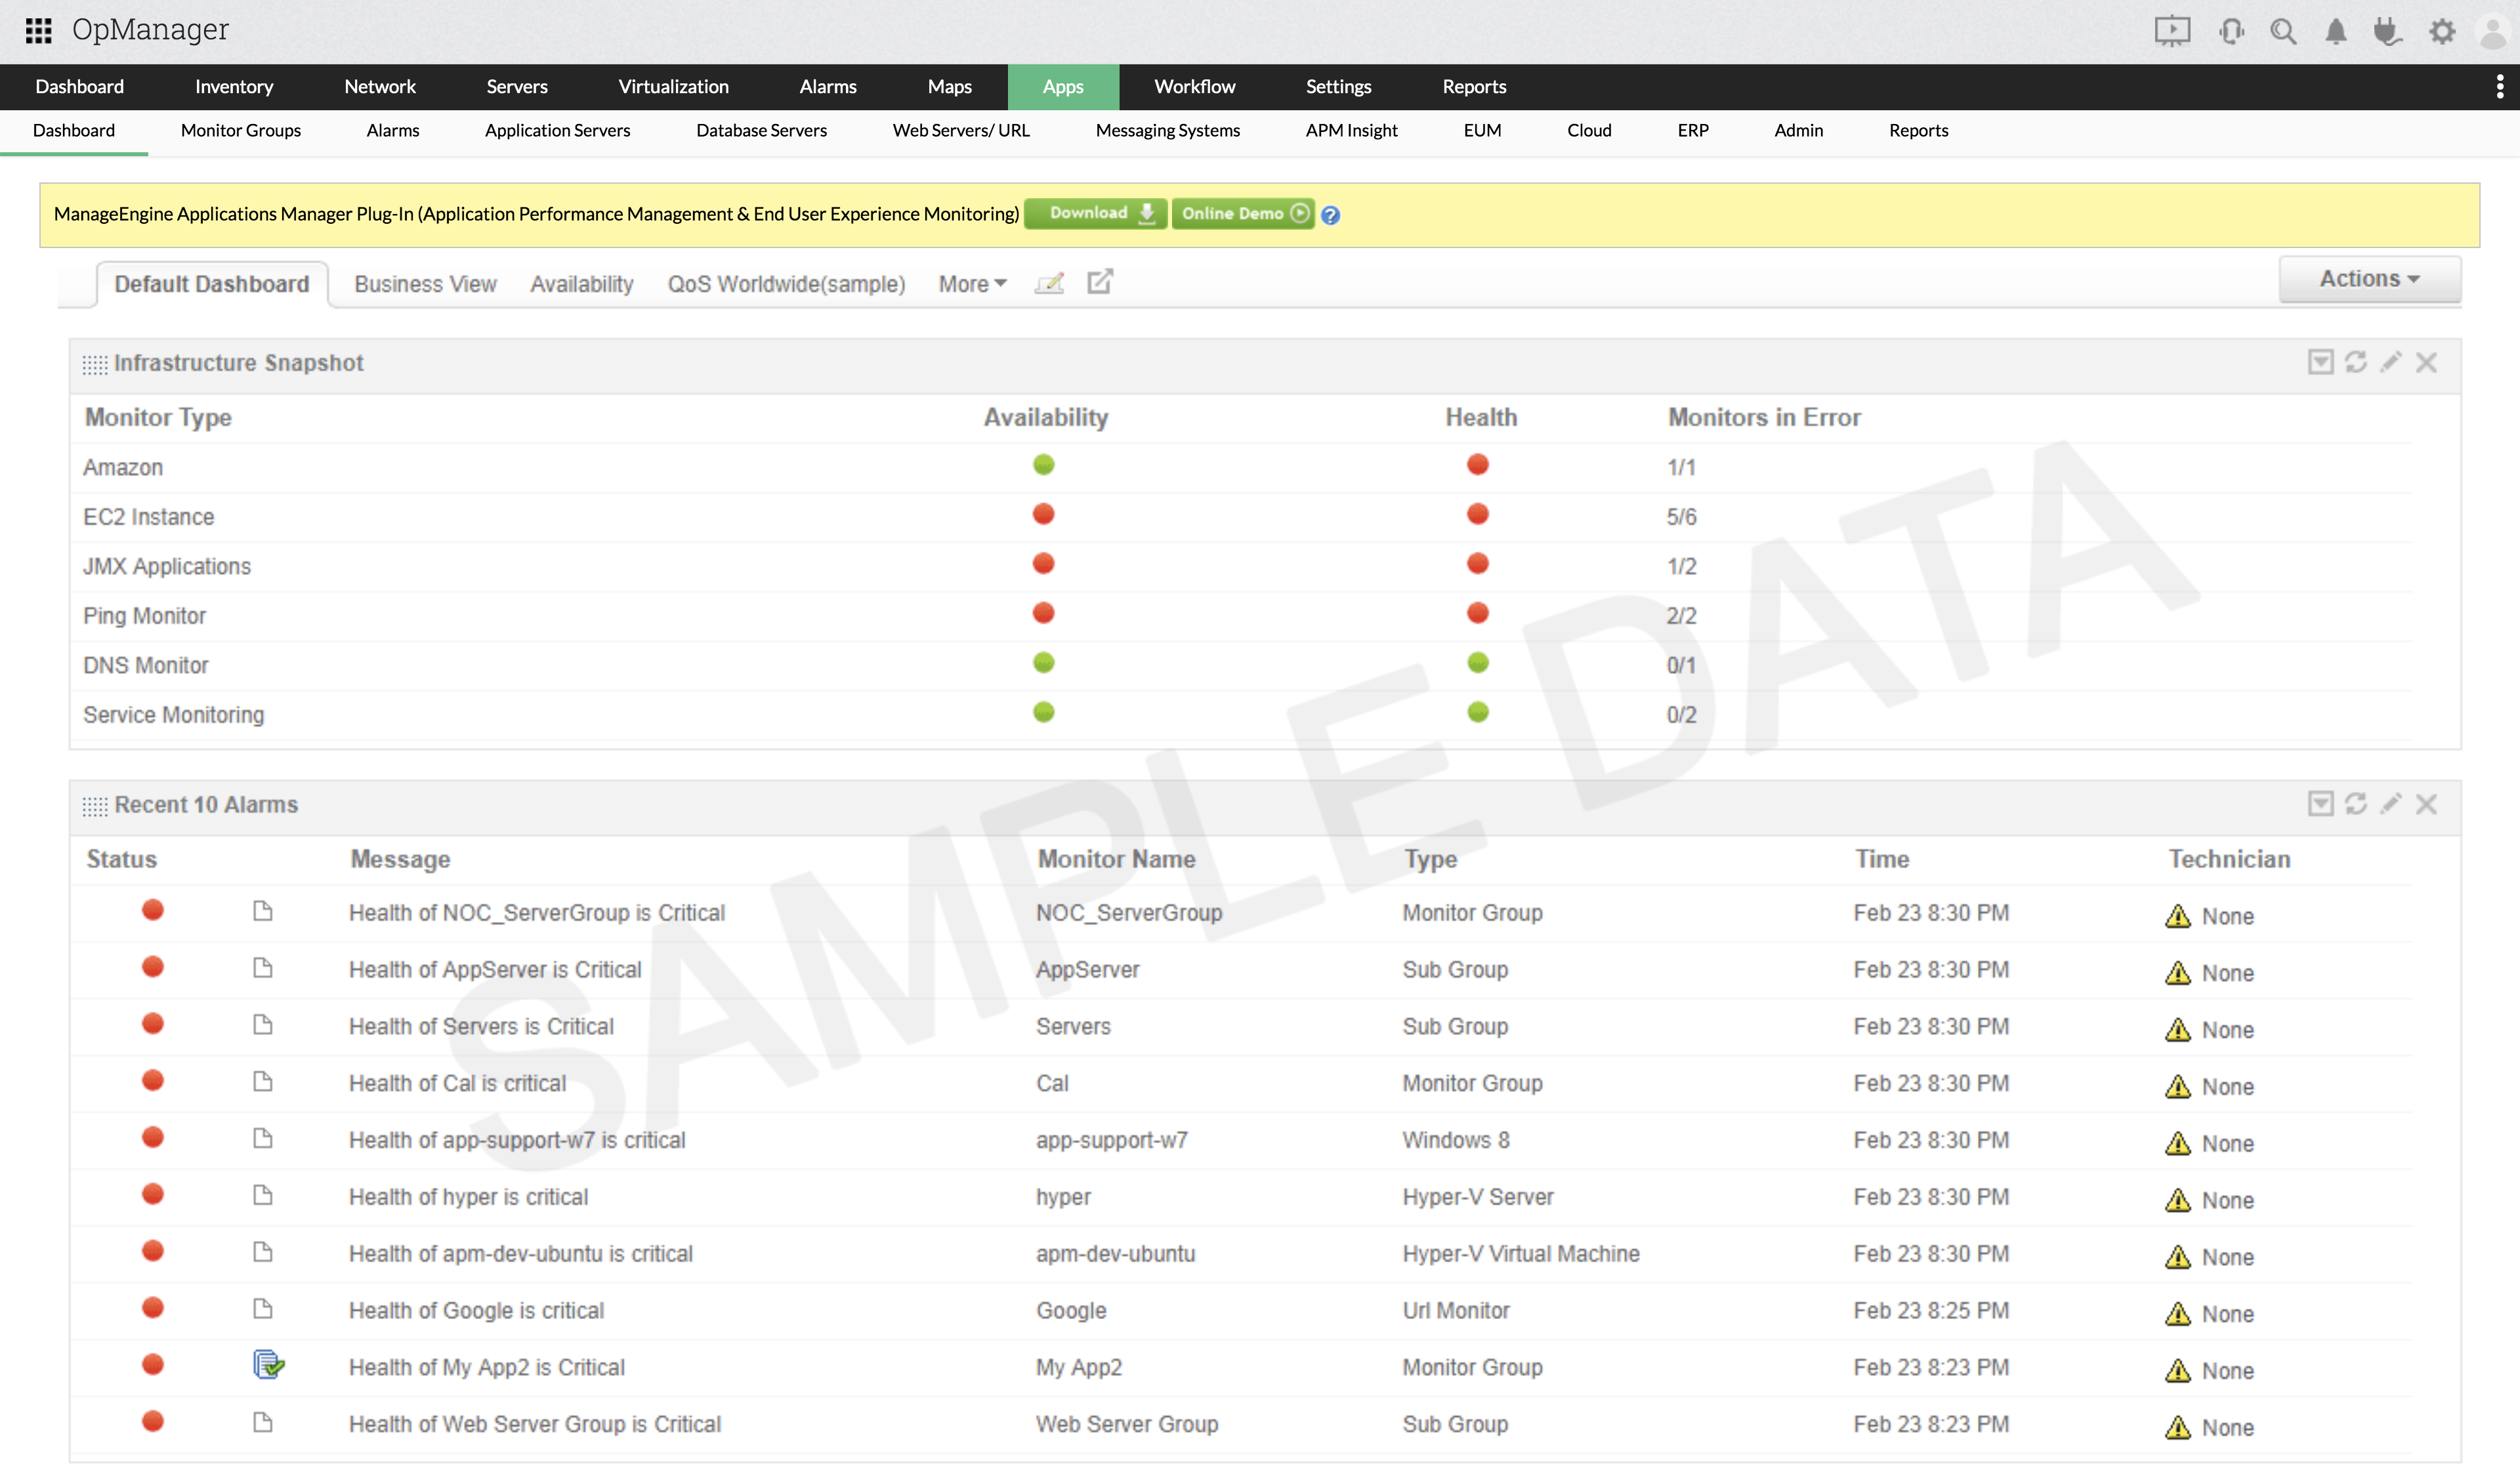The width and height of the screenshot is (2520, 1470).
Task: Open the NOC_ServerGroup monitor link
Action: [x=1128, y=913]
